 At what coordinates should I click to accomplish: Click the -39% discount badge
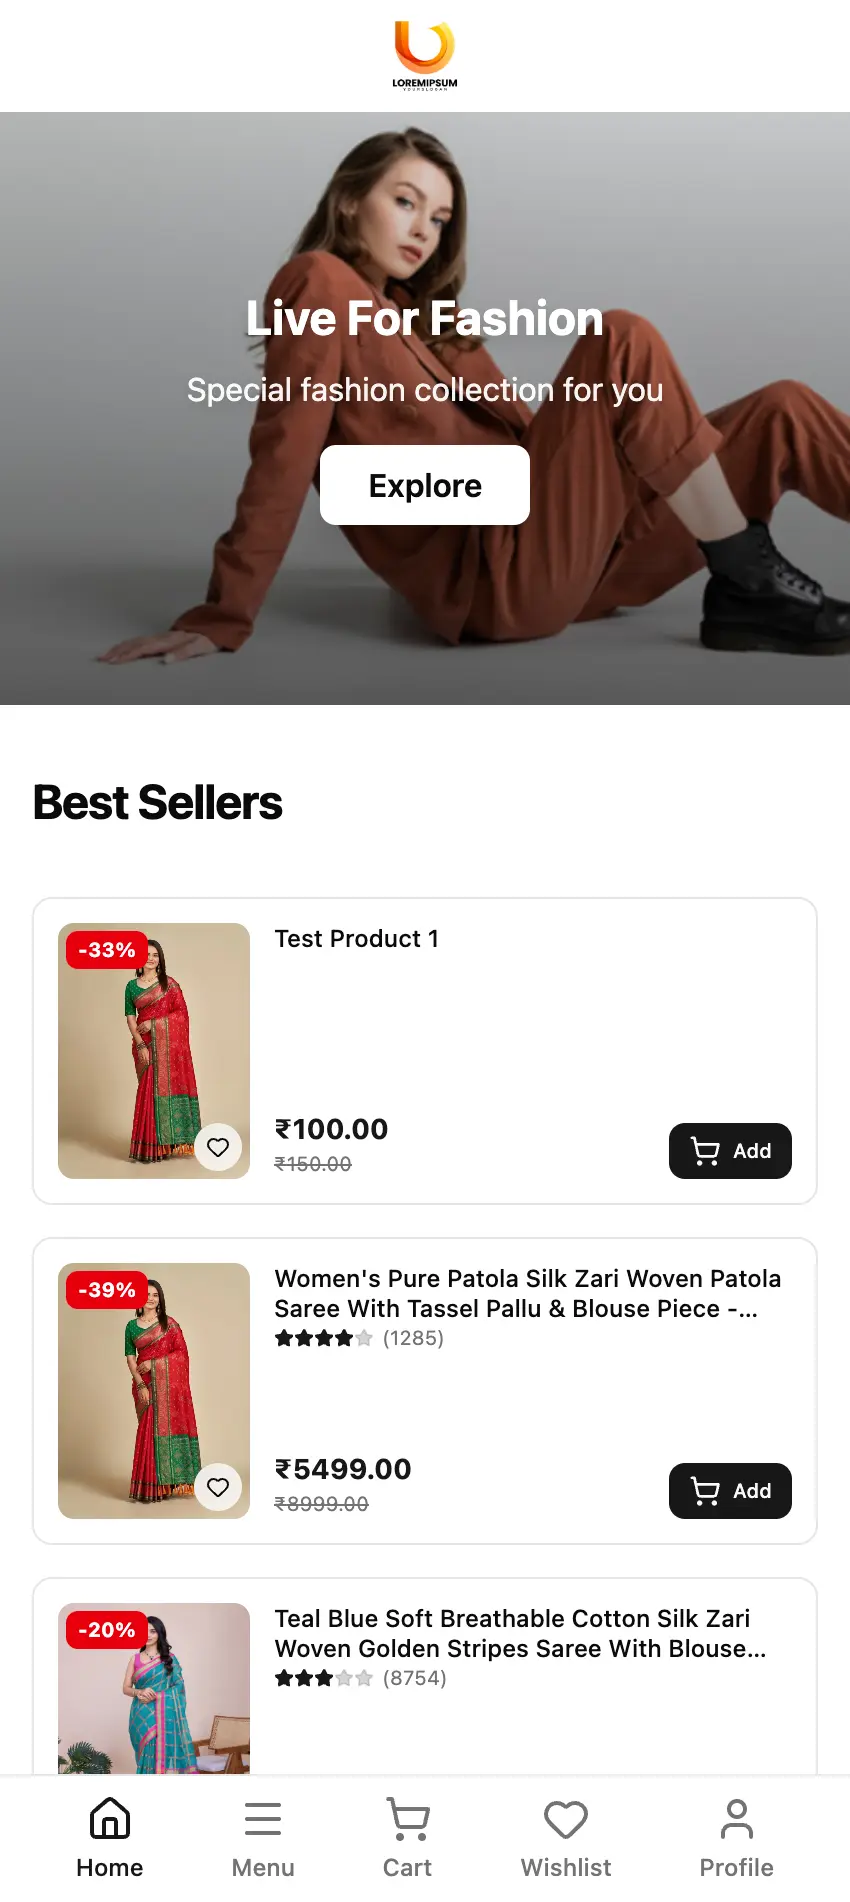click(107, 1290)
